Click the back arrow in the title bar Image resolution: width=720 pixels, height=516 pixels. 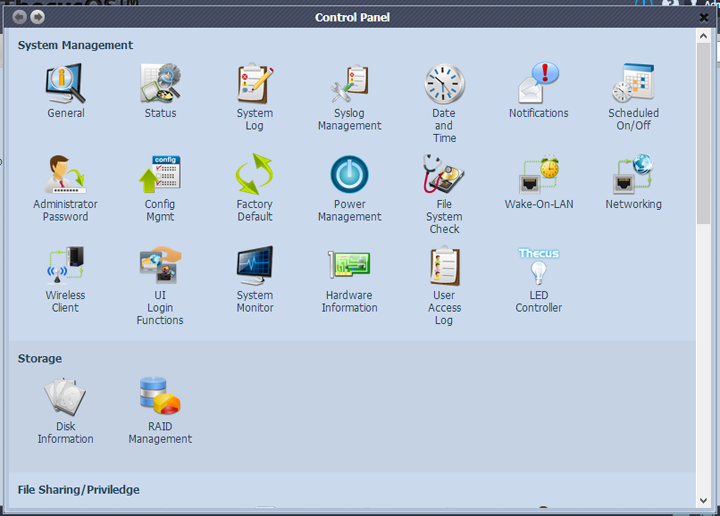(x=19, y=17)
